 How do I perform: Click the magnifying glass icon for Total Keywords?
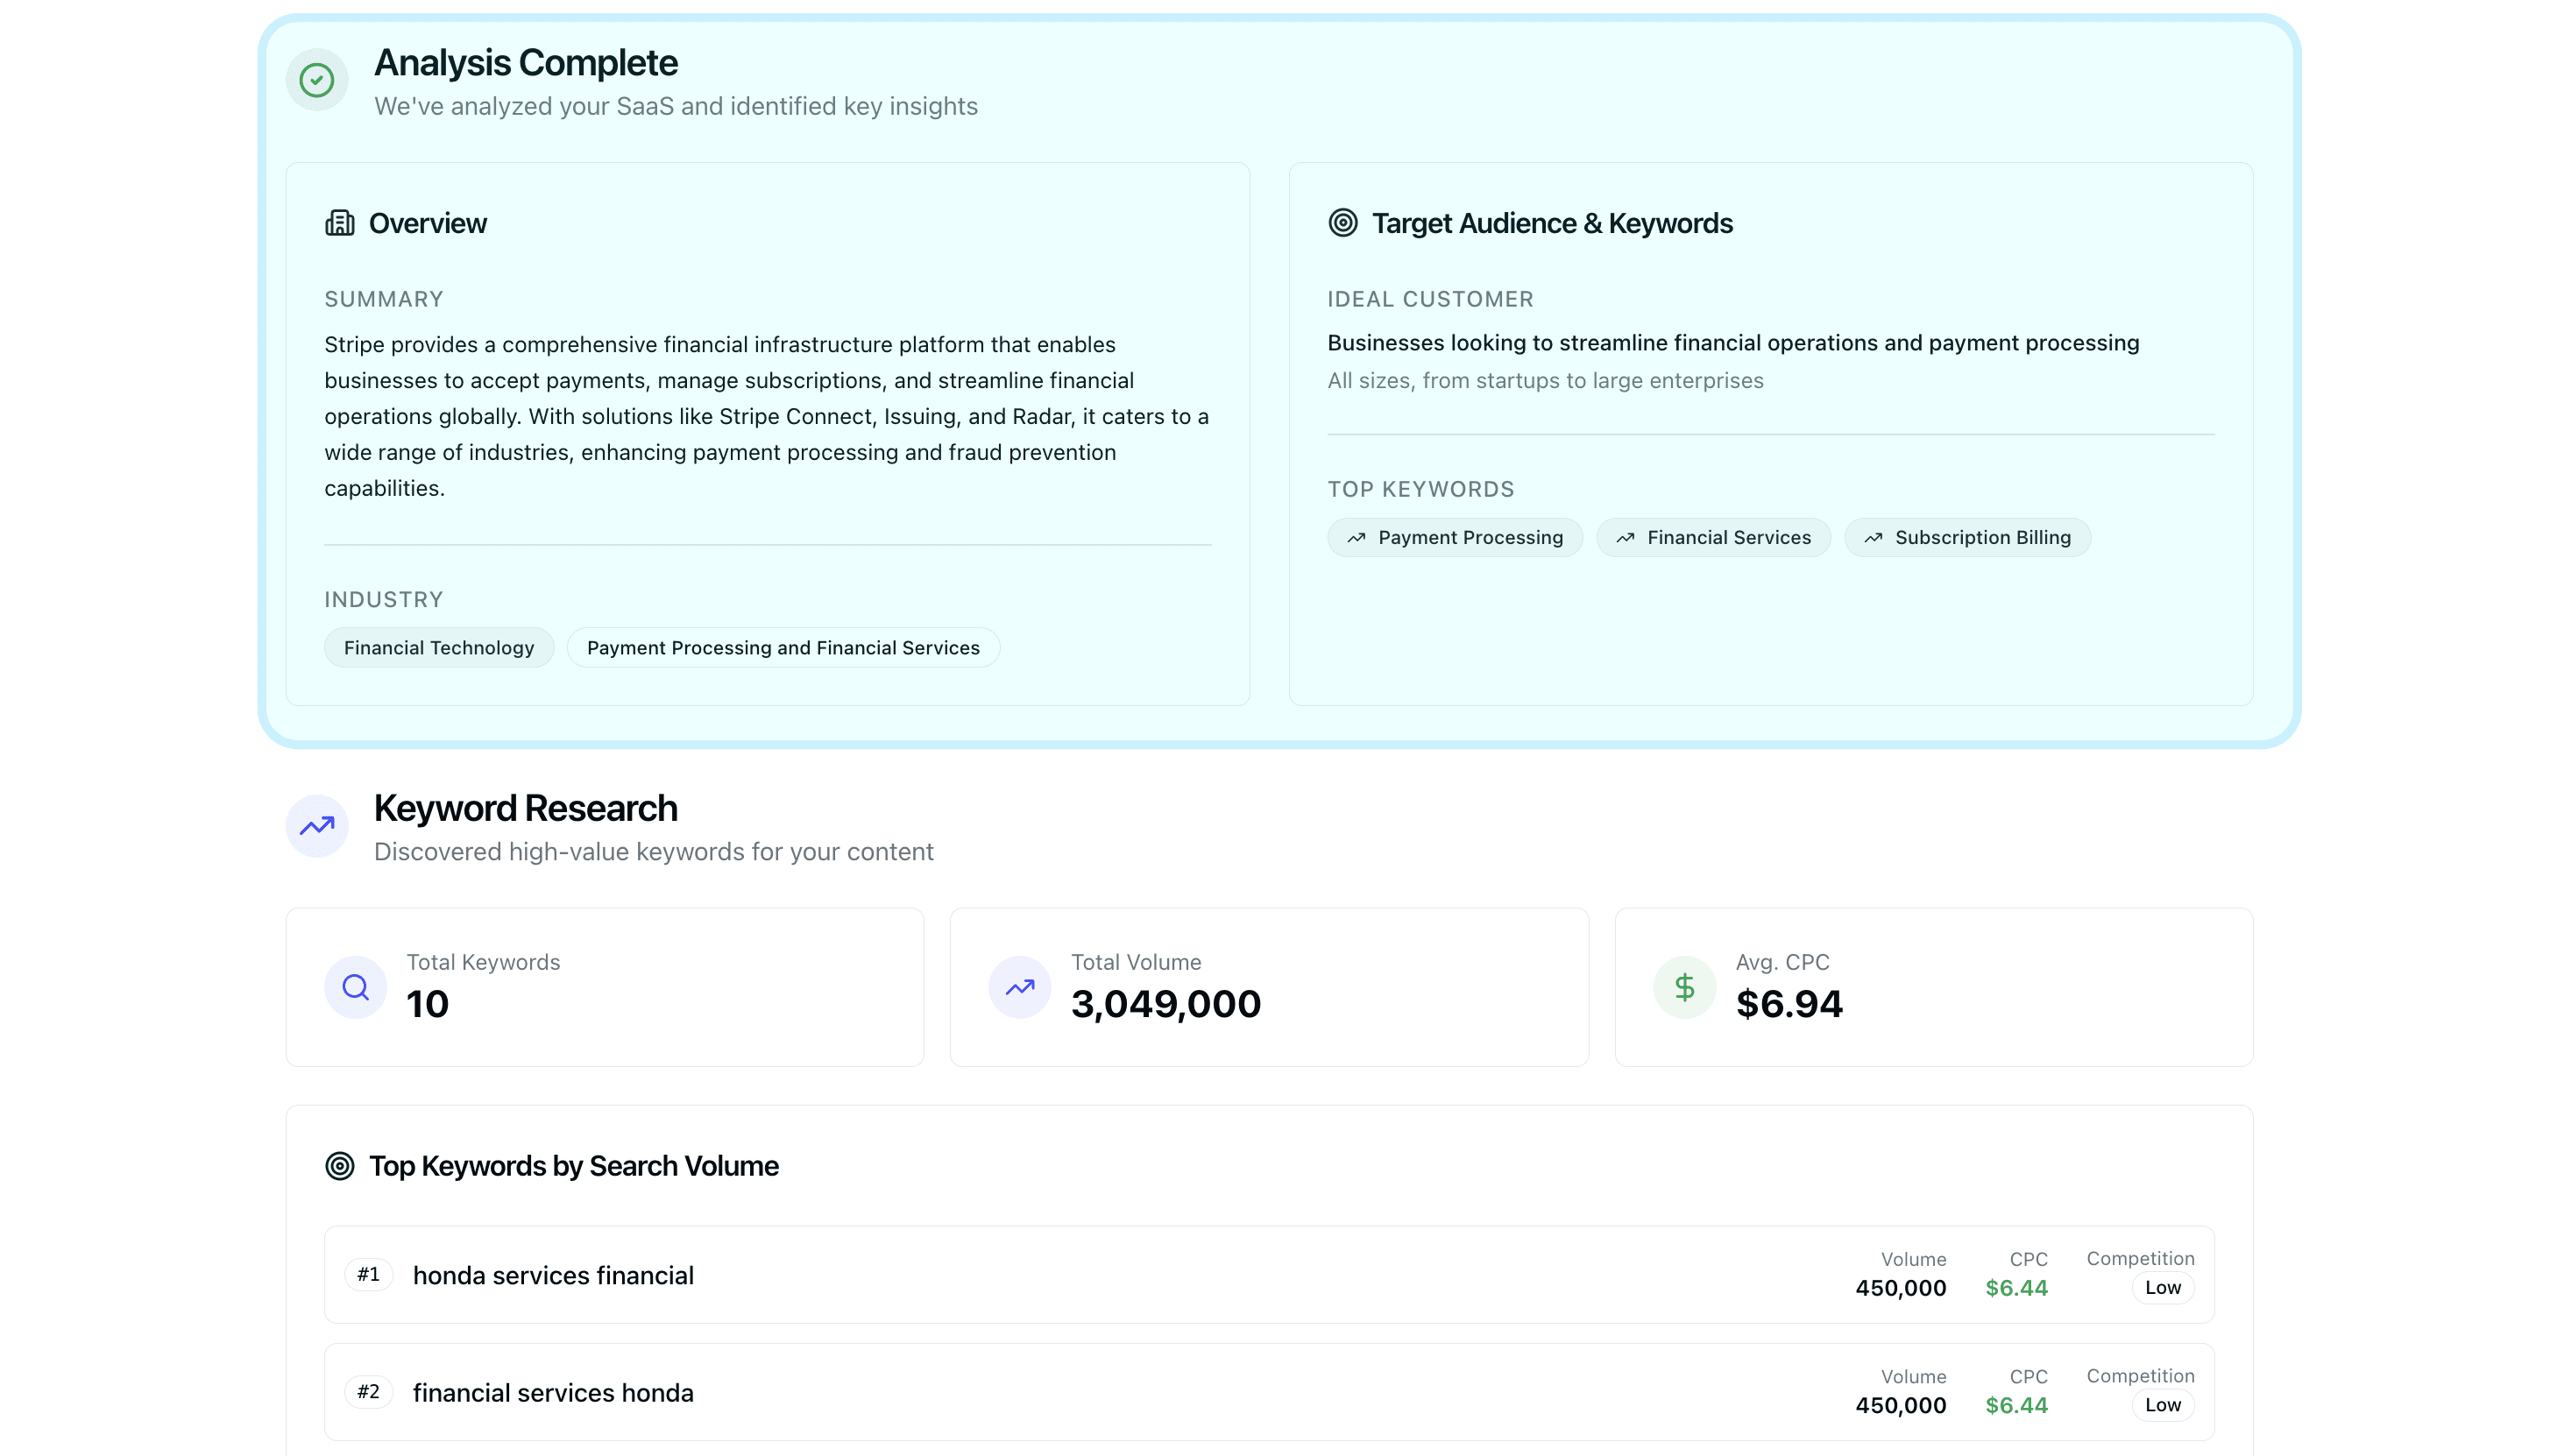point(355,986)
